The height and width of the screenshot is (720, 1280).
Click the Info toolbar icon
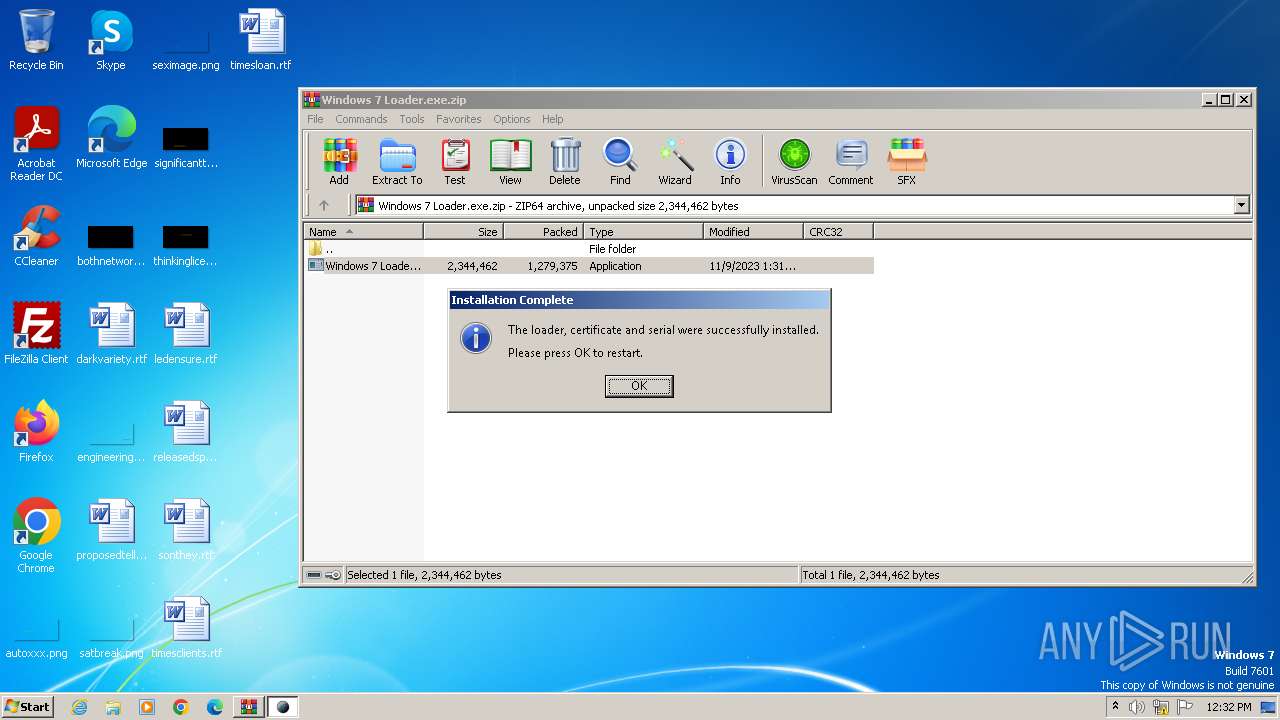730,162
